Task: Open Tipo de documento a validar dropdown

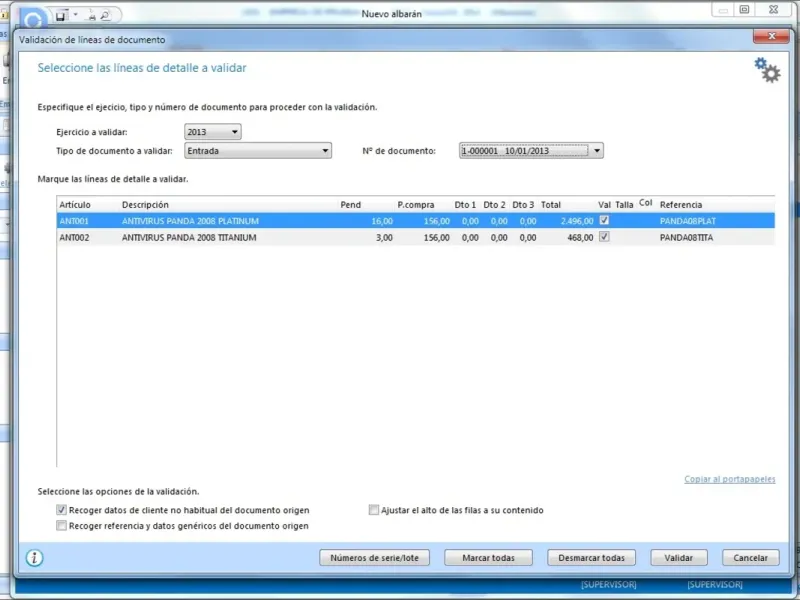Action: click(x=258, y=151)
